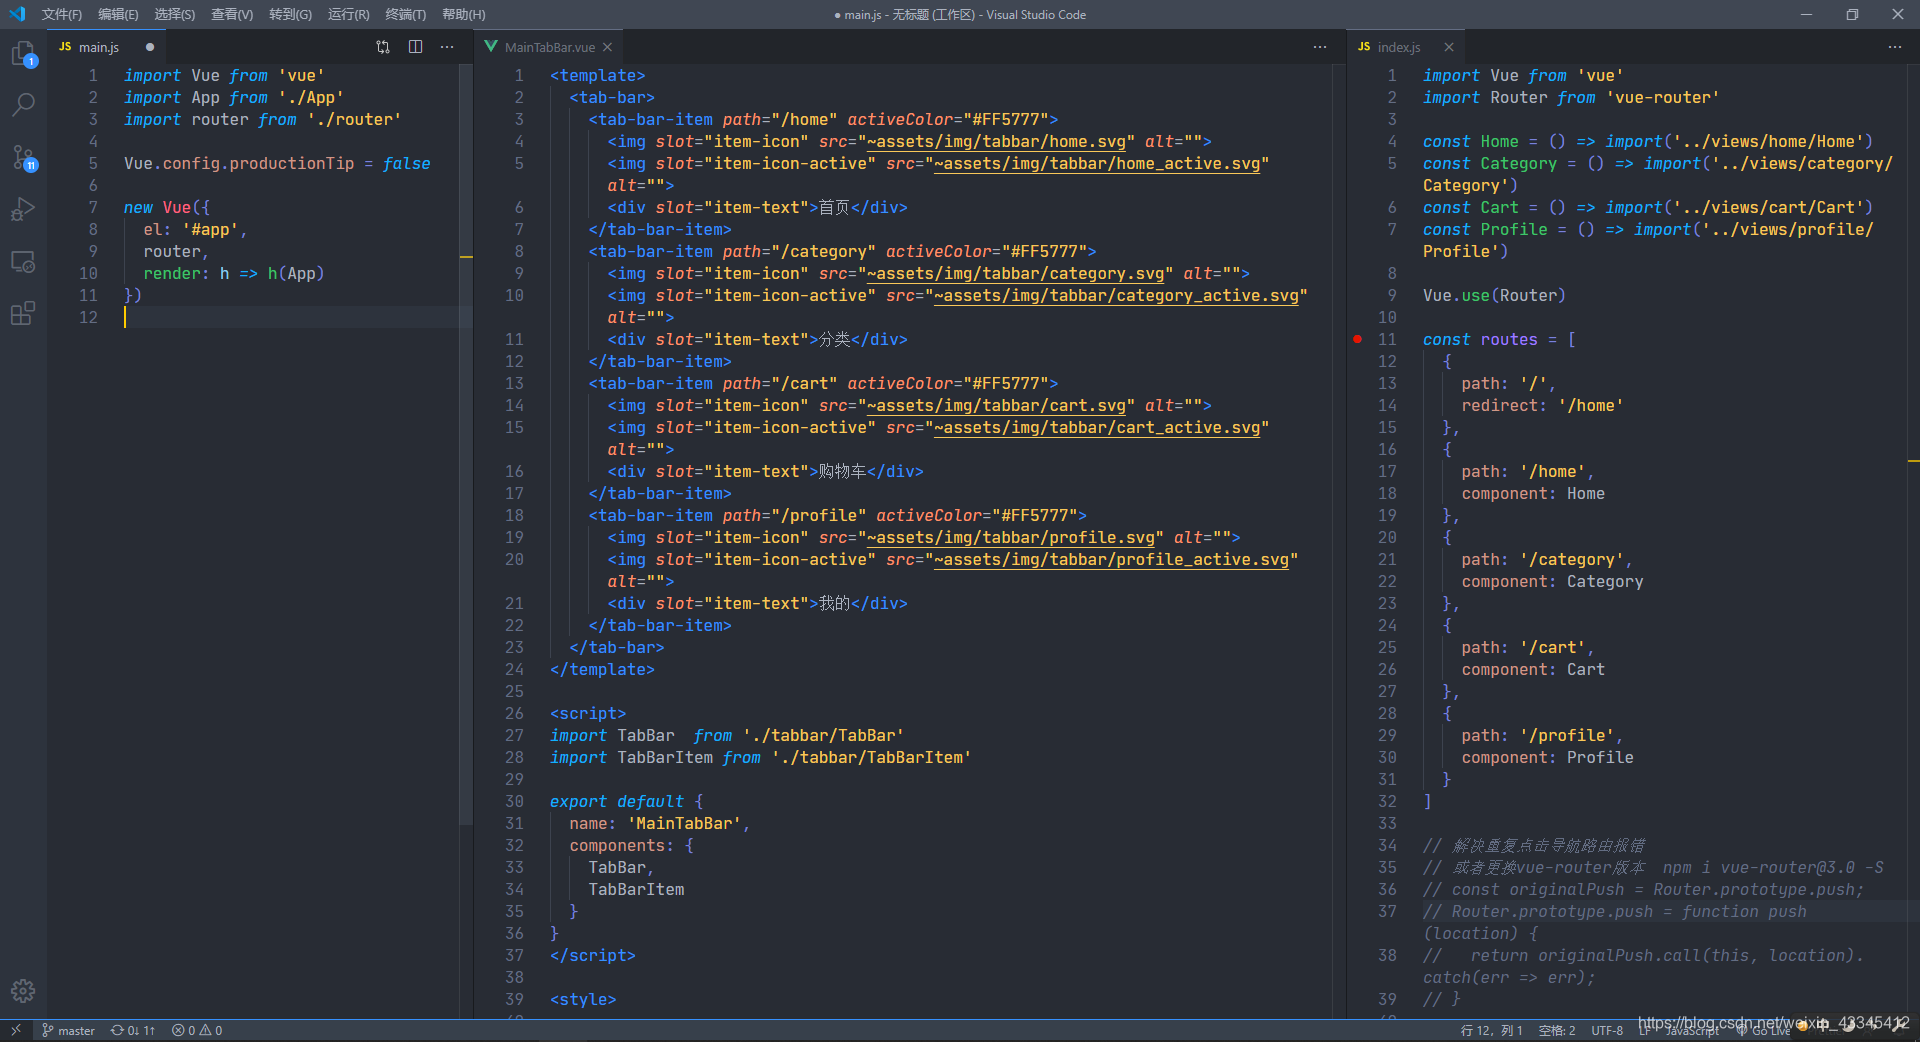Follow the category_active.svg path link
1920x1042 pixels.
point(1116,296)
